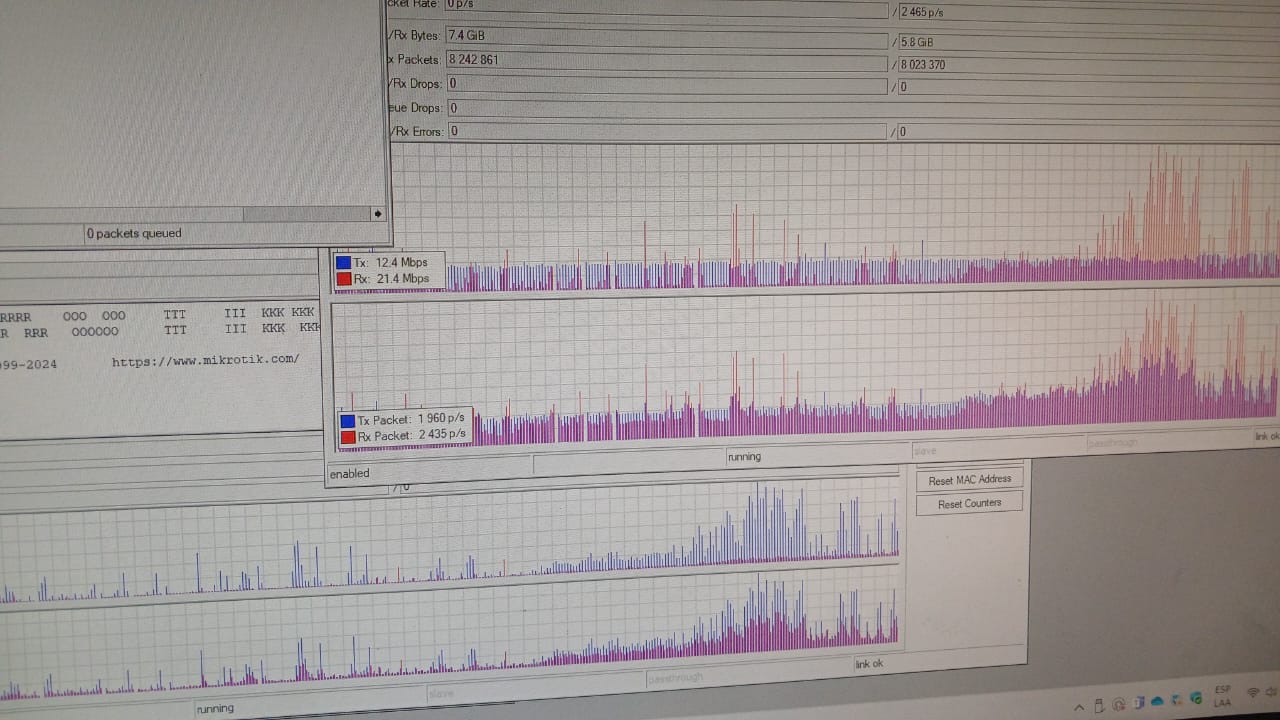
Task: Open the mikrotik.com link in terminal
Action: [x=205, y=360]
